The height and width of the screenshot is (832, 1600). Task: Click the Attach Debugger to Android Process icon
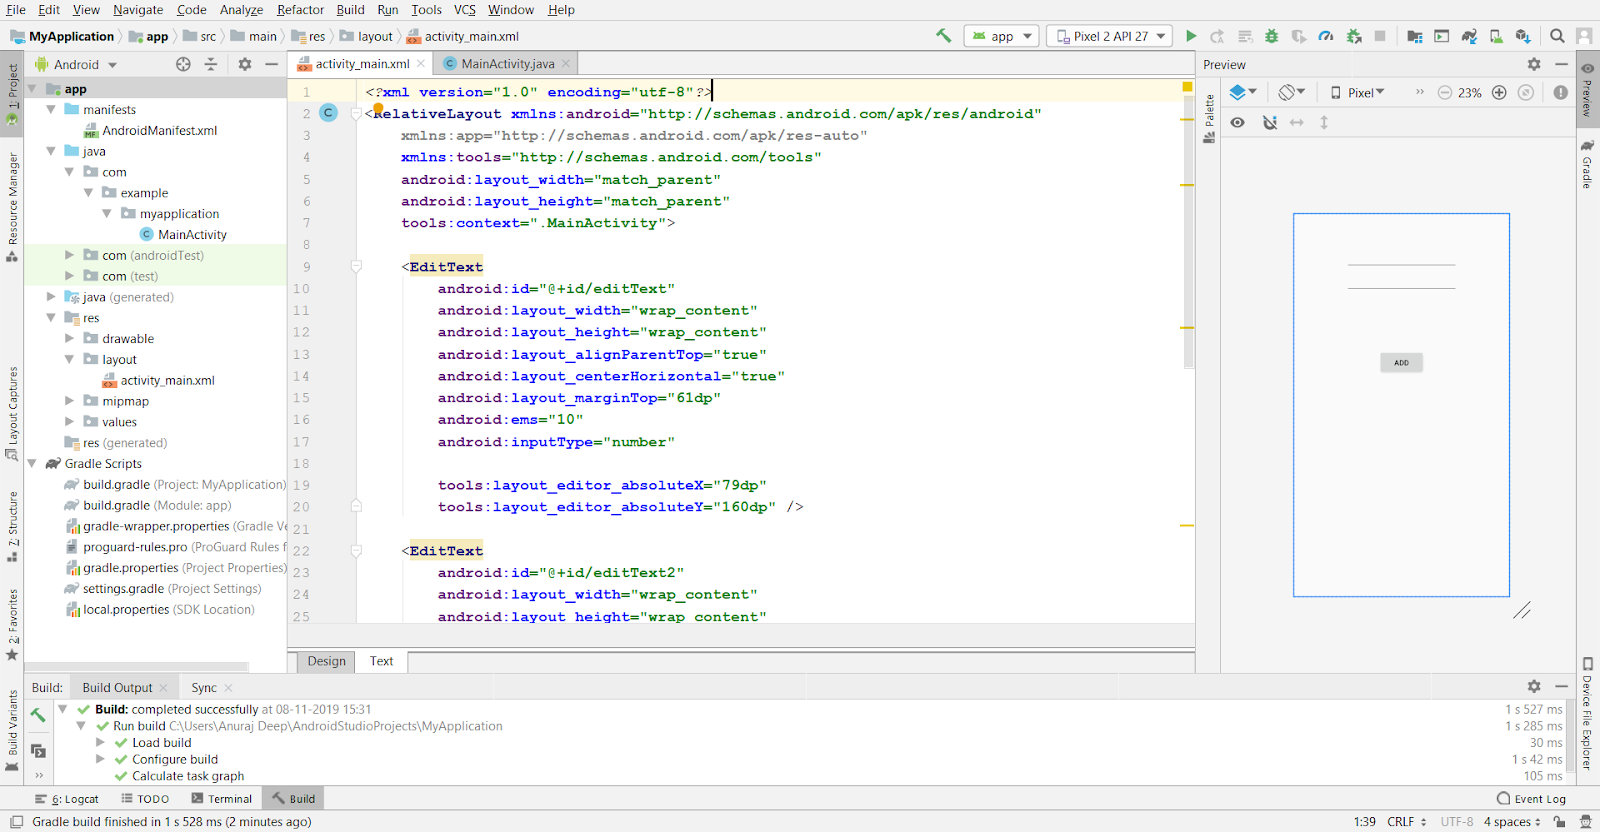point(1354,36)
